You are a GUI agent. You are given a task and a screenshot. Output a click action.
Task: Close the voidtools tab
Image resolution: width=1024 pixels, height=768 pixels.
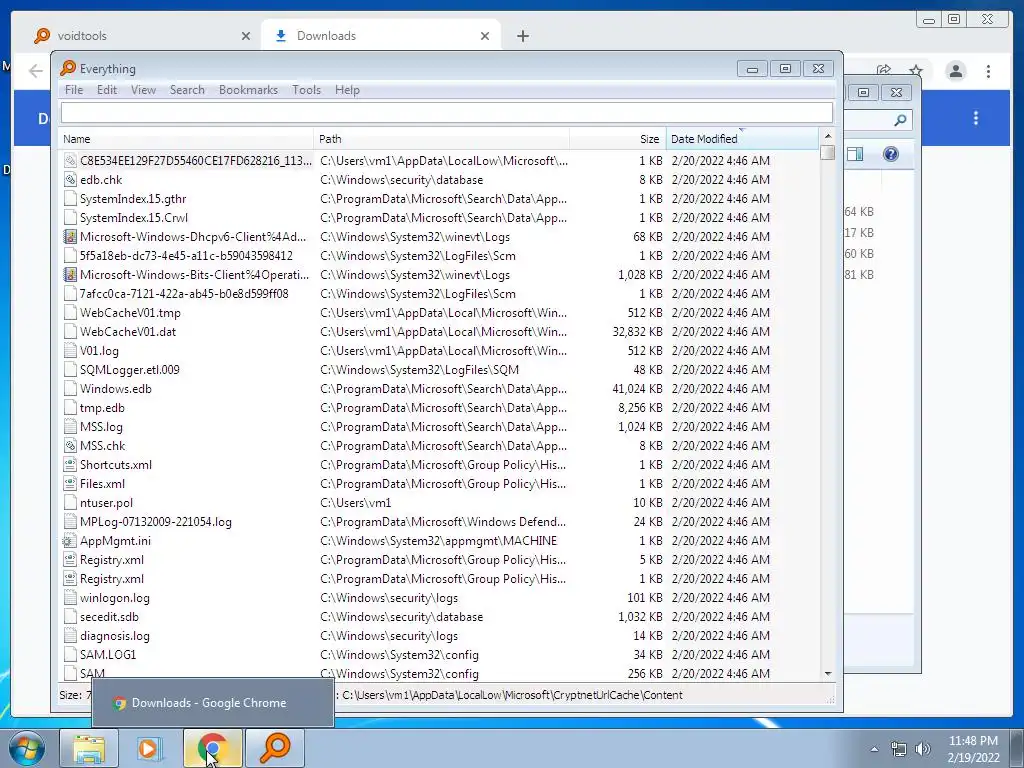(246, 36)
